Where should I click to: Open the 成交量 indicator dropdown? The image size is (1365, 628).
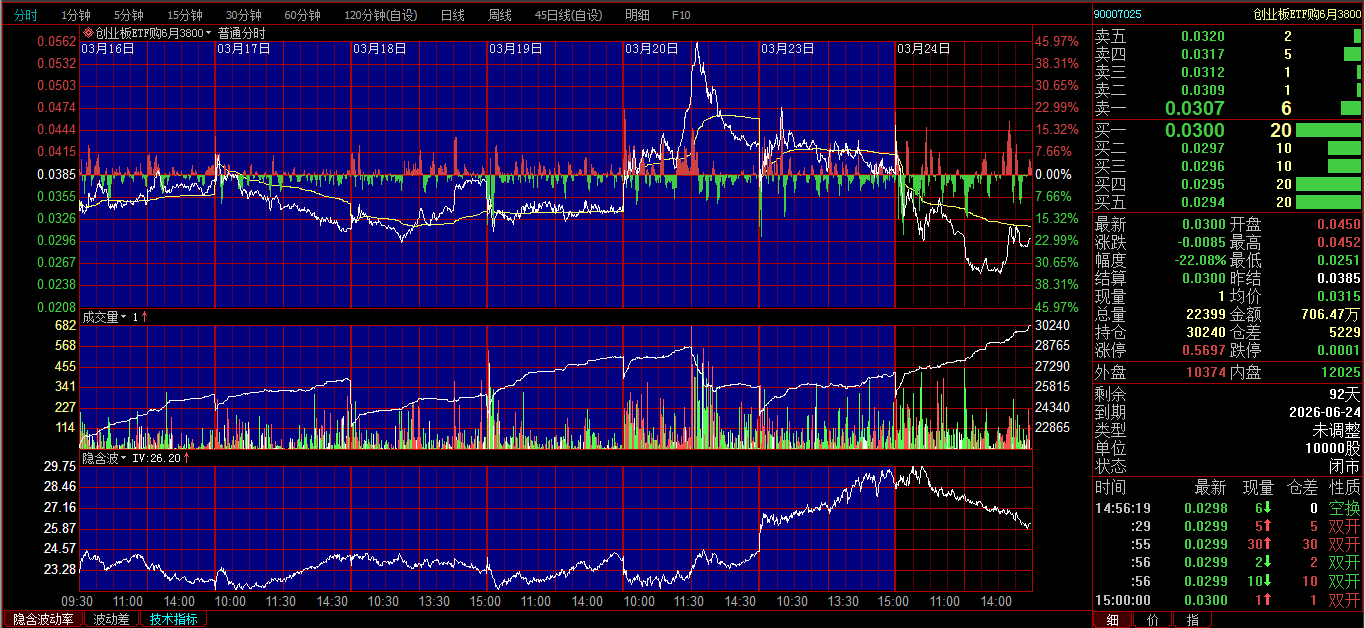coord(124,317)
